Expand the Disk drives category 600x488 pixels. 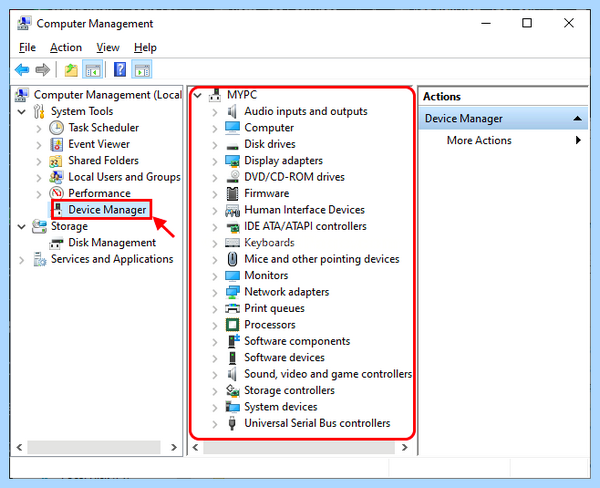(215, 145)
